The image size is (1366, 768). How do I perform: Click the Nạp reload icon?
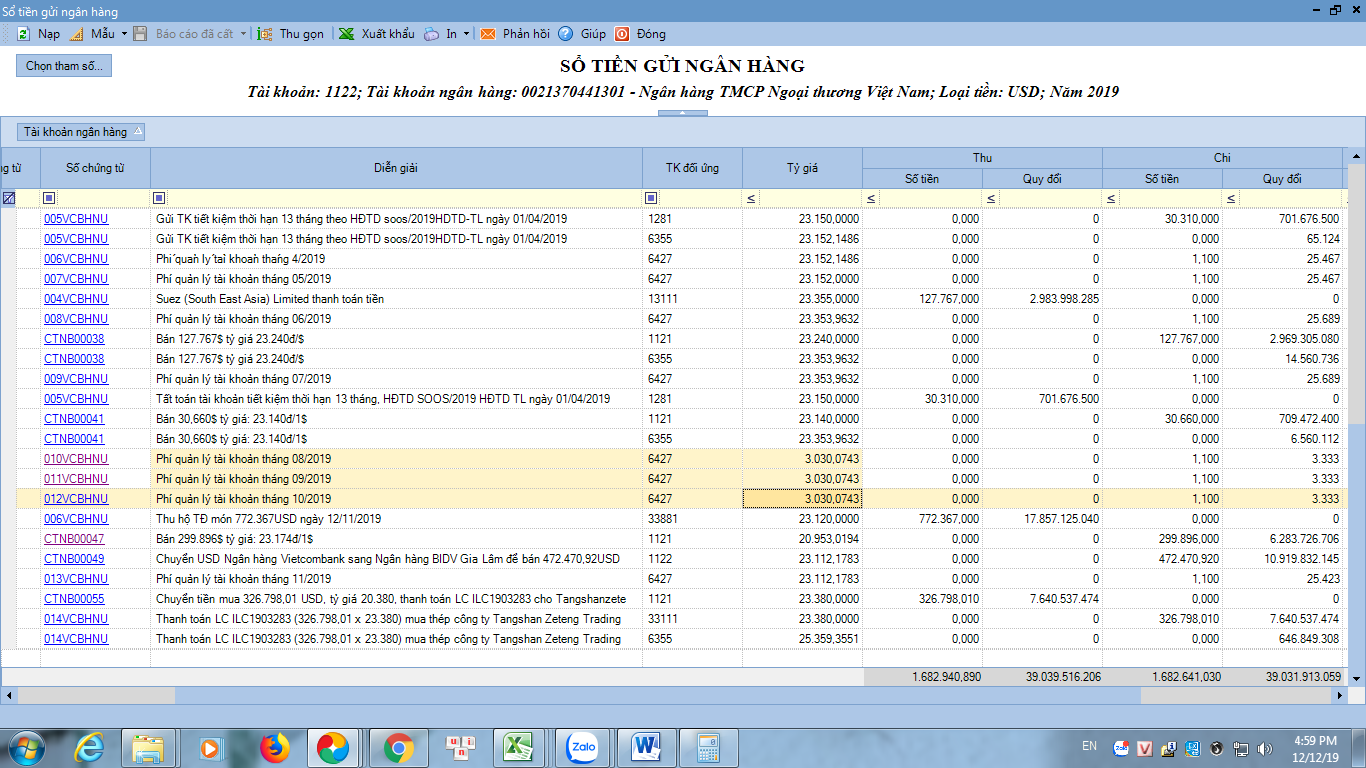pyautogui.click(x=22, y=33)
